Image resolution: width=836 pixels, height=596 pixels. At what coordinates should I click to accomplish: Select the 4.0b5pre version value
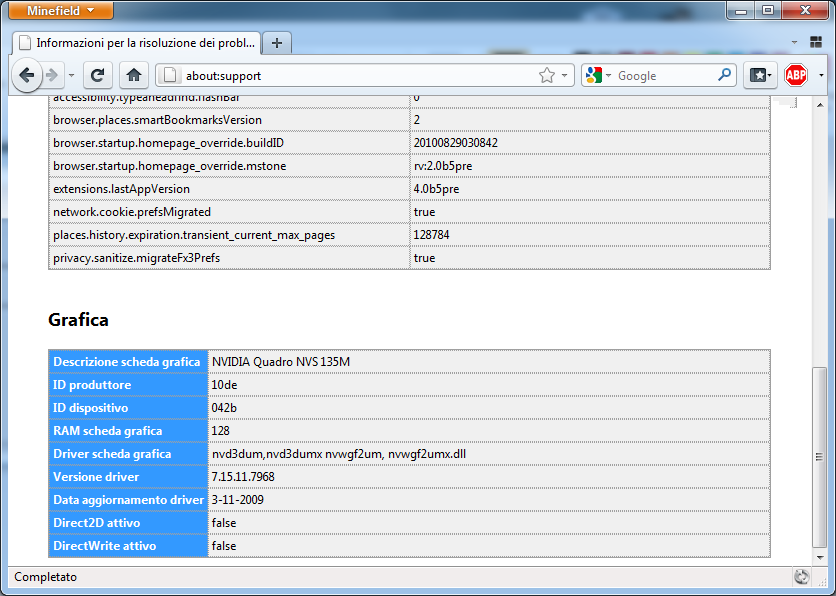point(437,189)
